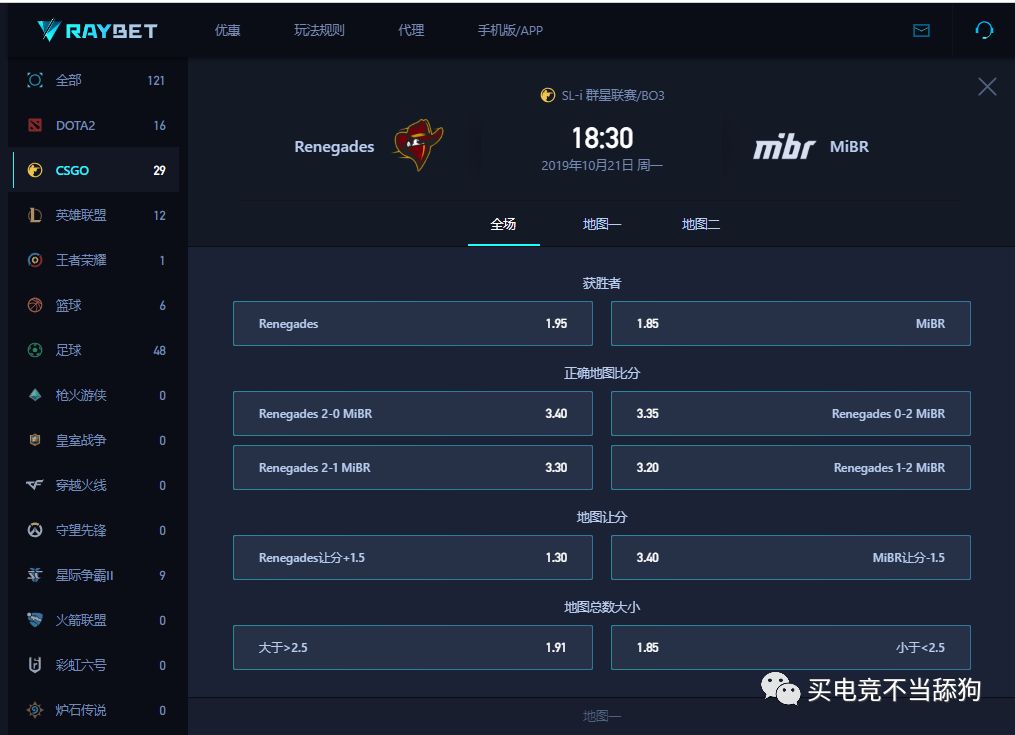Close the match details panel
The width and height of the screenshot is (1015, 735).
987,86
